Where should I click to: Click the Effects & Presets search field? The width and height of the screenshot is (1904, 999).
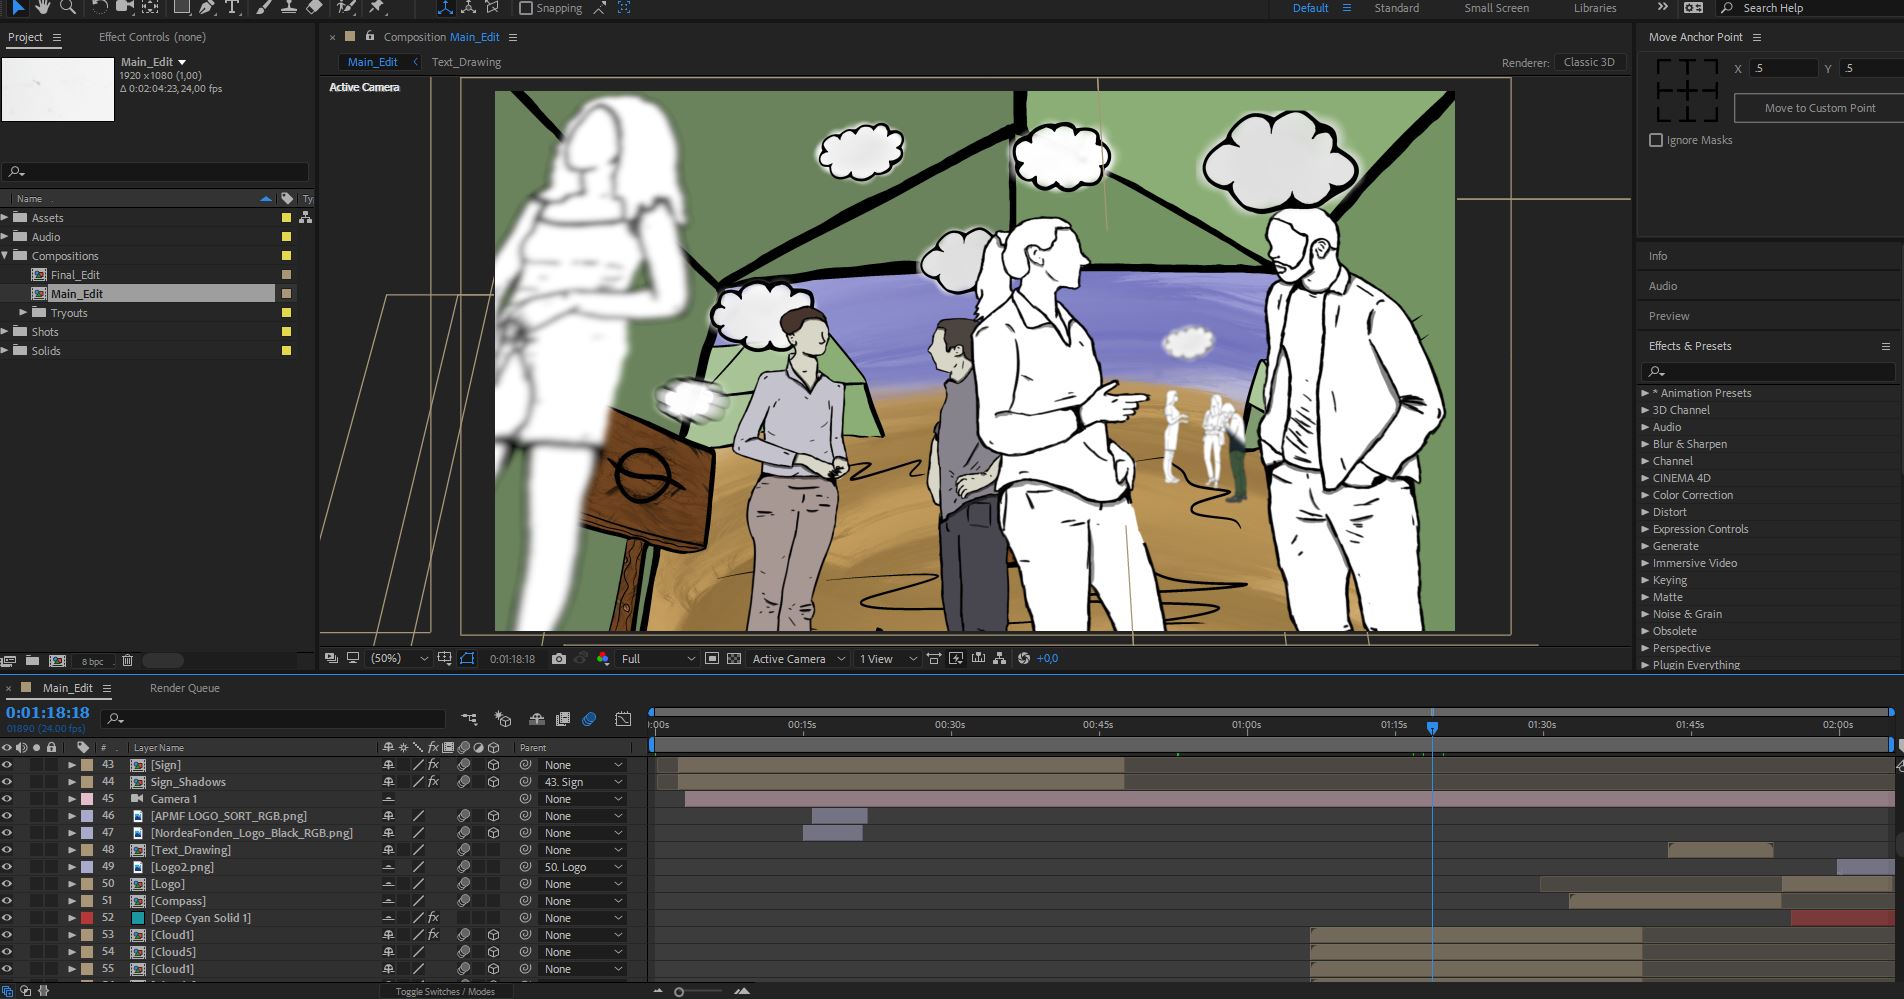pos(1775,372)
